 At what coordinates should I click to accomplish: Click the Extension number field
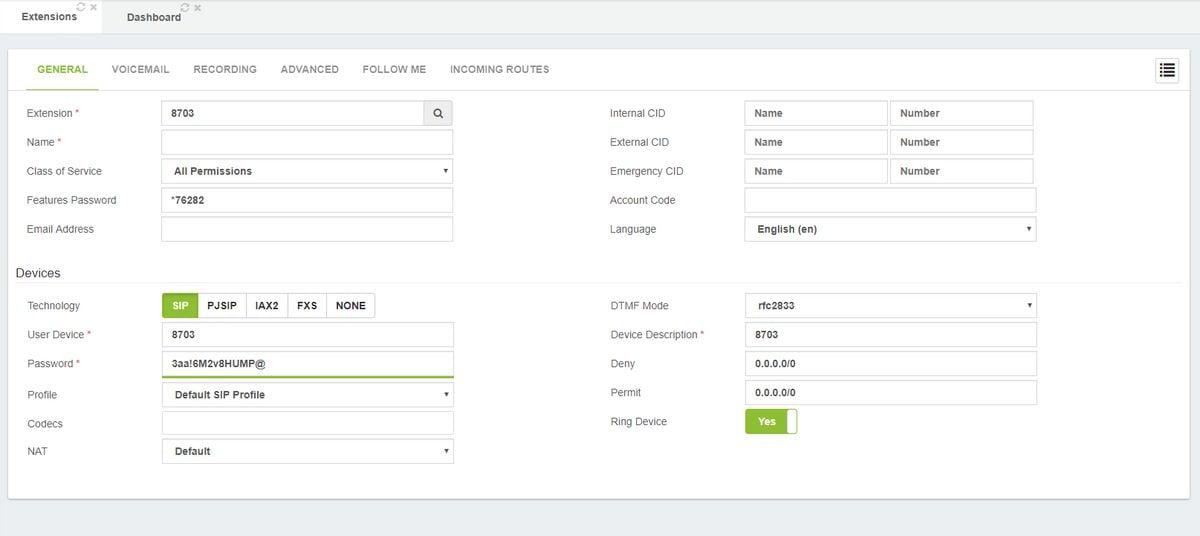[x=293, y=113]
